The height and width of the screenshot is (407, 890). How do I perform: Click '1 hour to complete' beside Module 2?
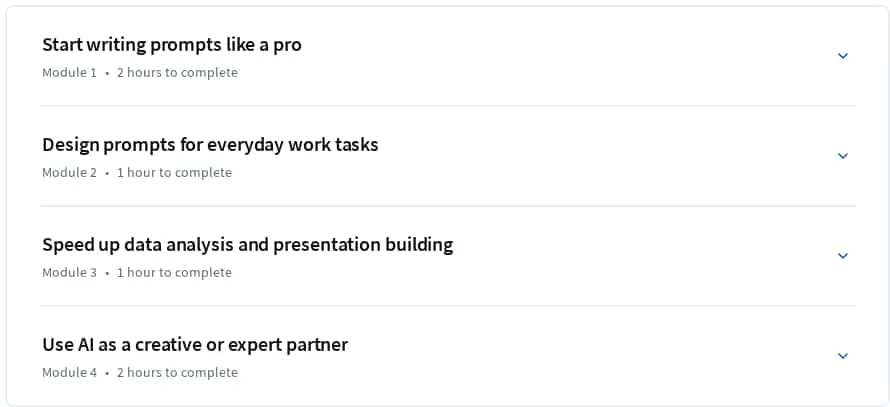click(x=174, y=173)
